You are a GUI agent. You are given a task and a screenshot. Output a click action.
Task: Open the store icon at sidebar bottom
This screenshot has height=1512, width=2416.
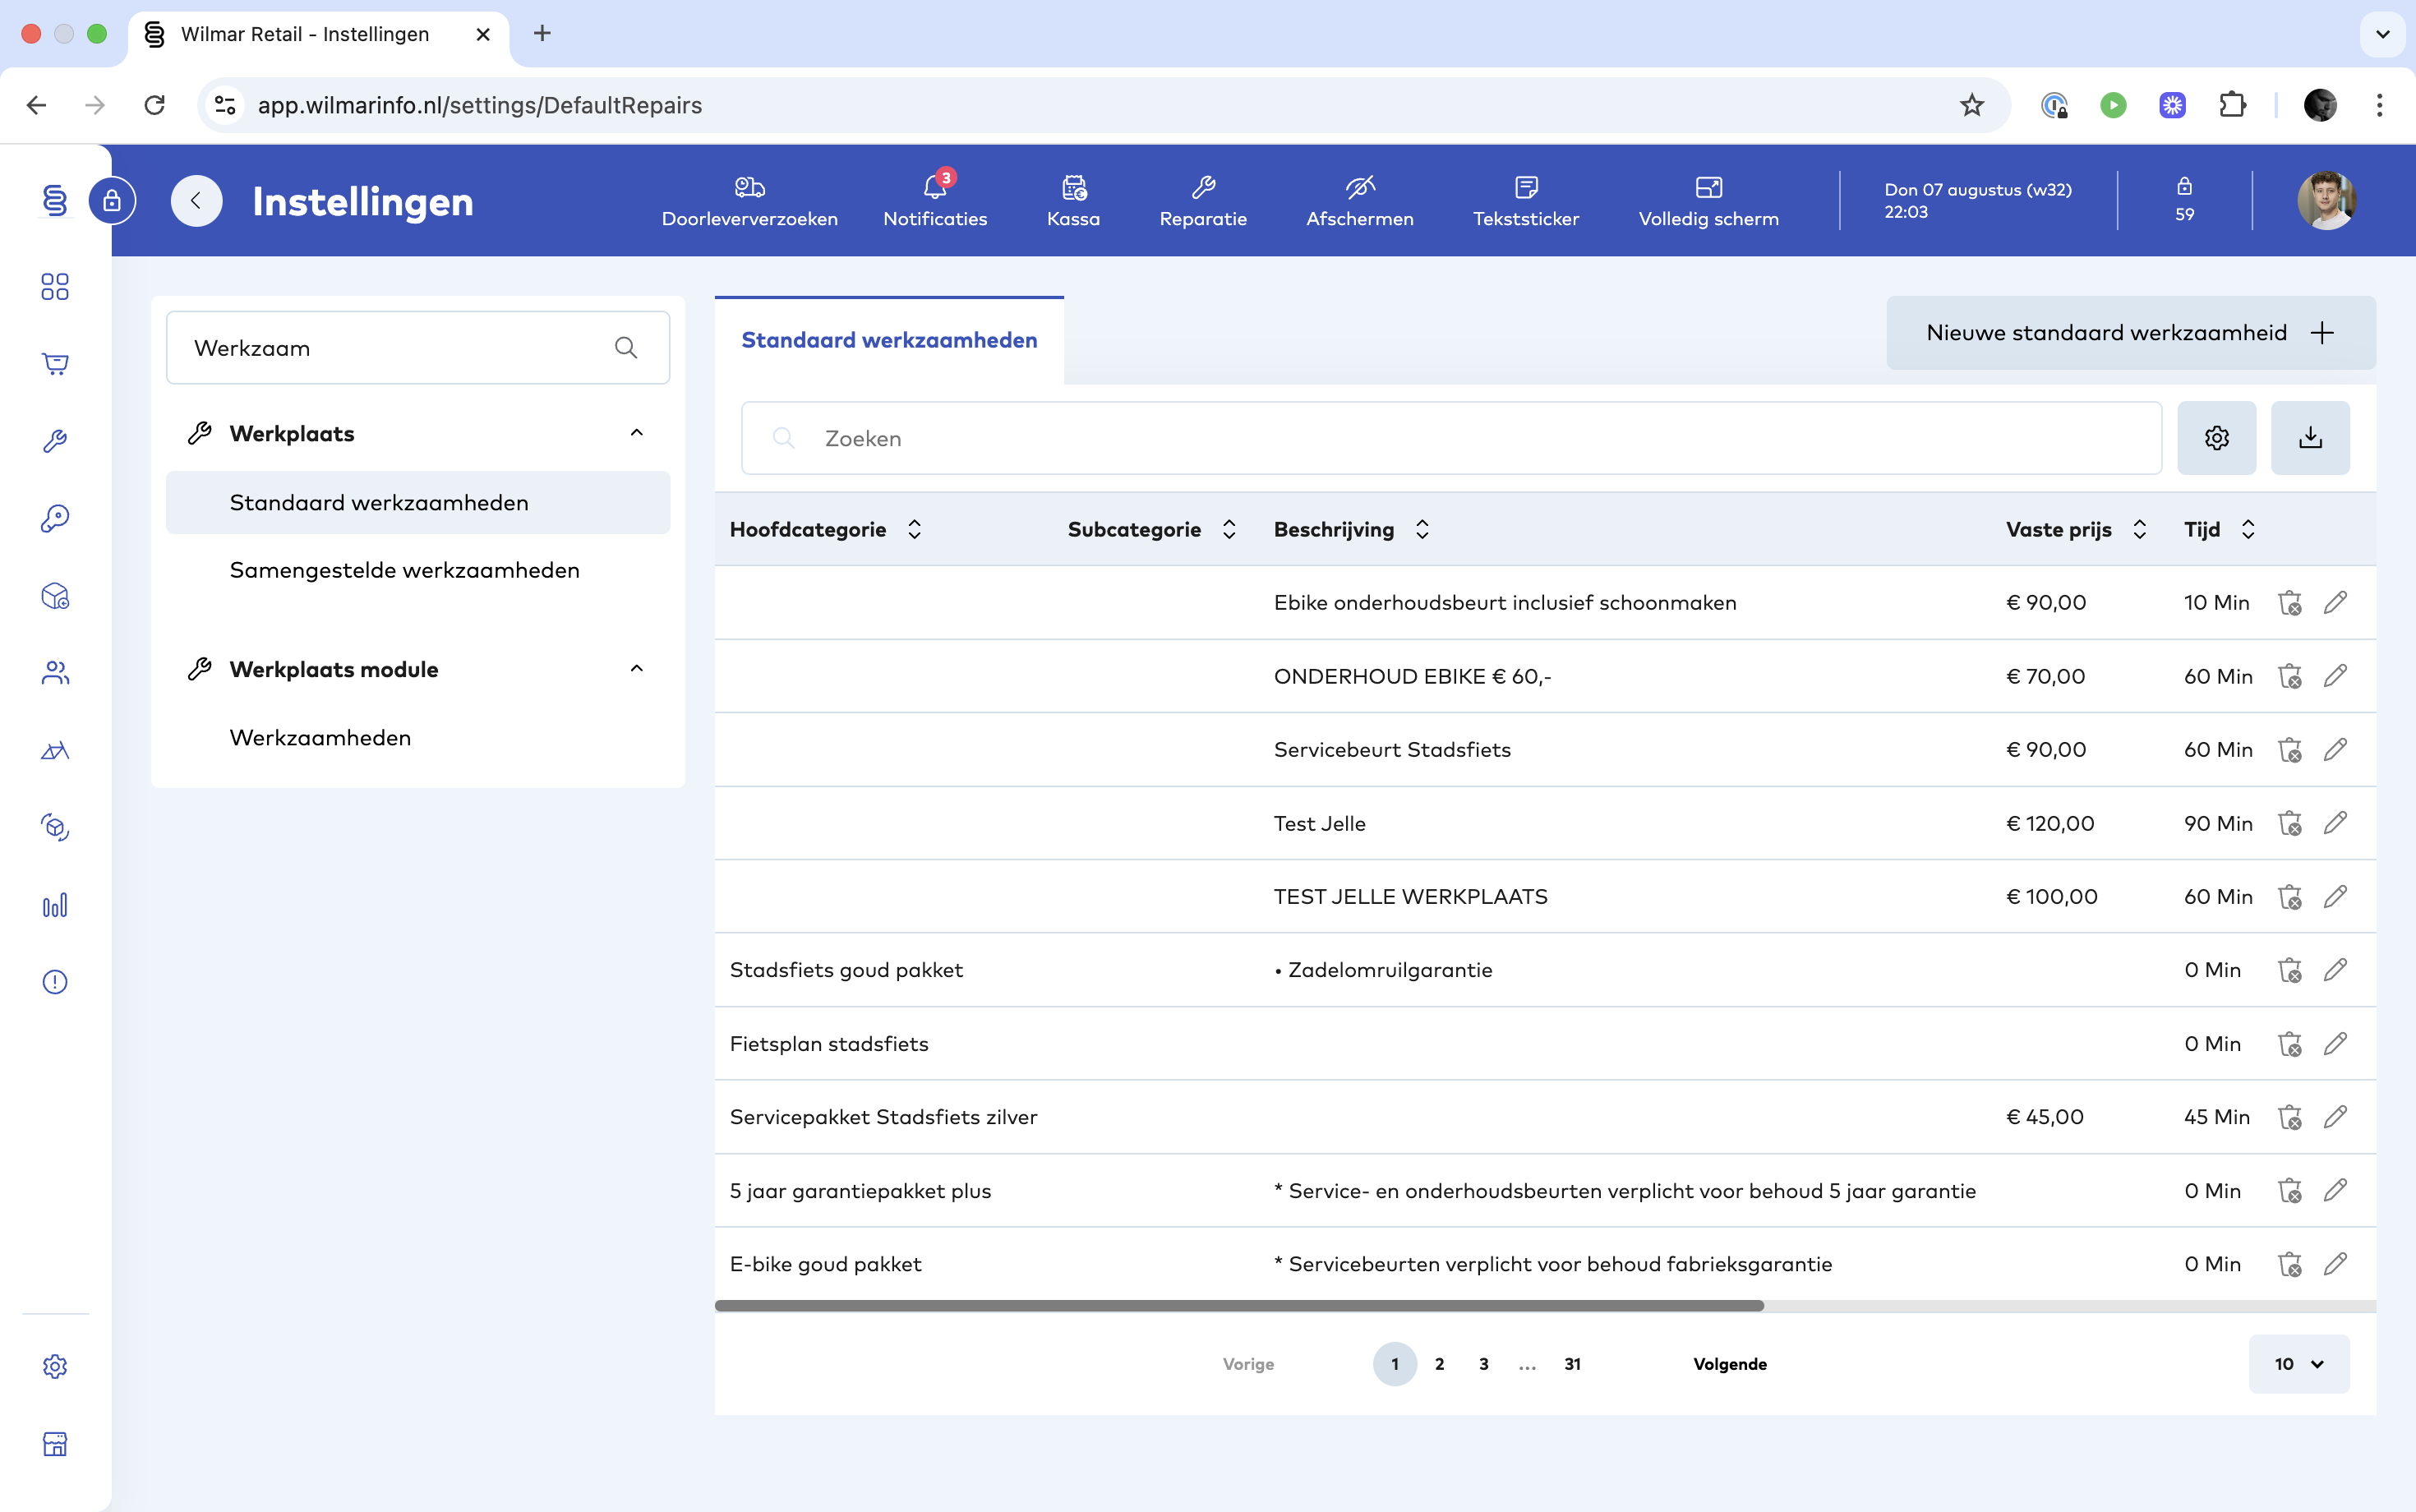(55, 1443)
